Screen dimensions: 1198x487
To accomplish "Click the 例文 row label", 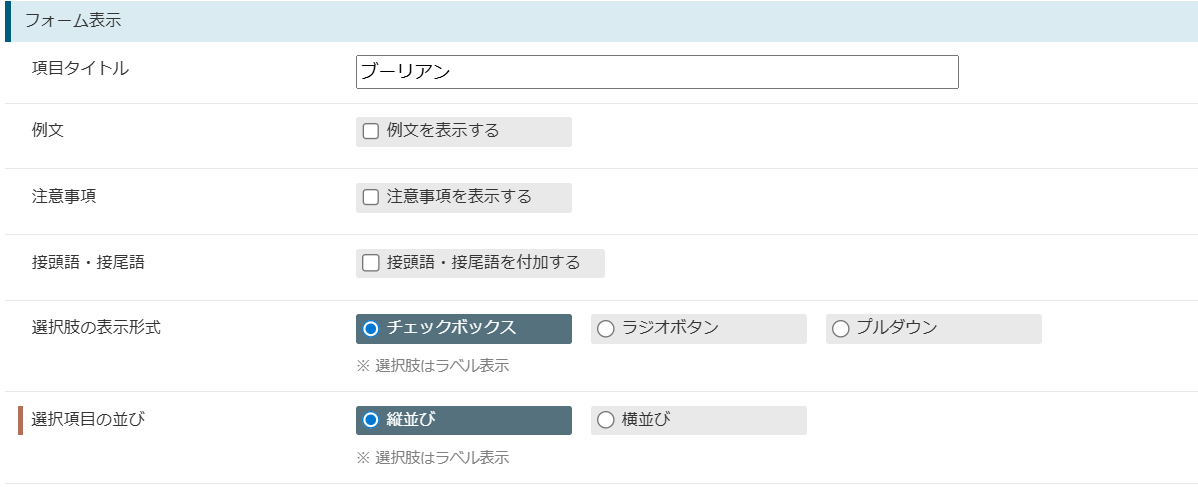I will (x=47, y=130).
